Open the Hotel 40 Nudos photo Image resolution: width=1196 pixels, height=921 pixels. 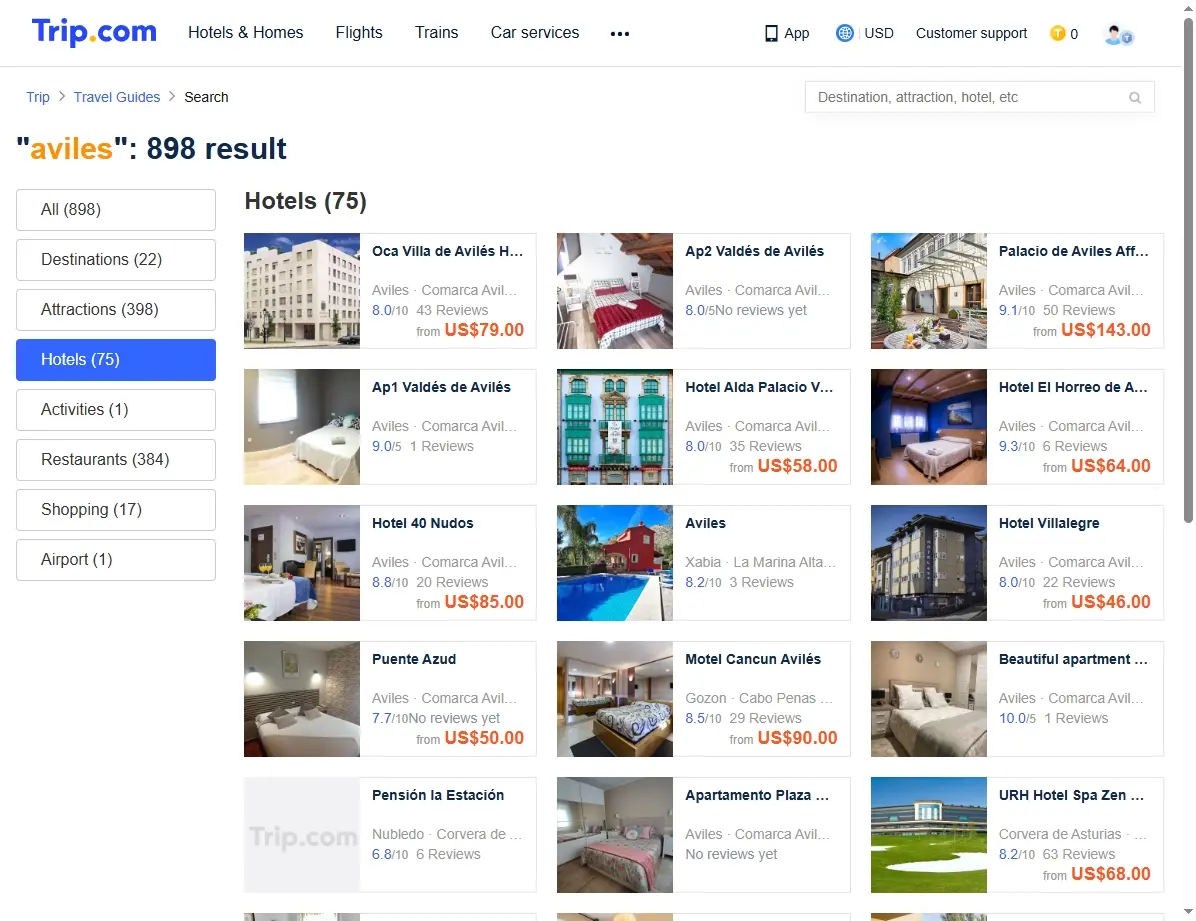coord(302,562)
